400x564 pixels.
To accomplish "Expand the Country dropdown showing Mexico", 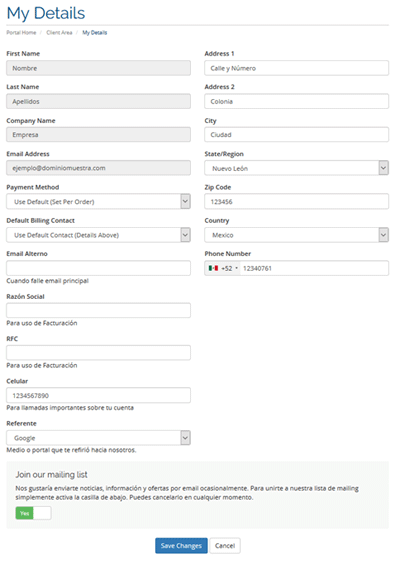I will [296, 235].
